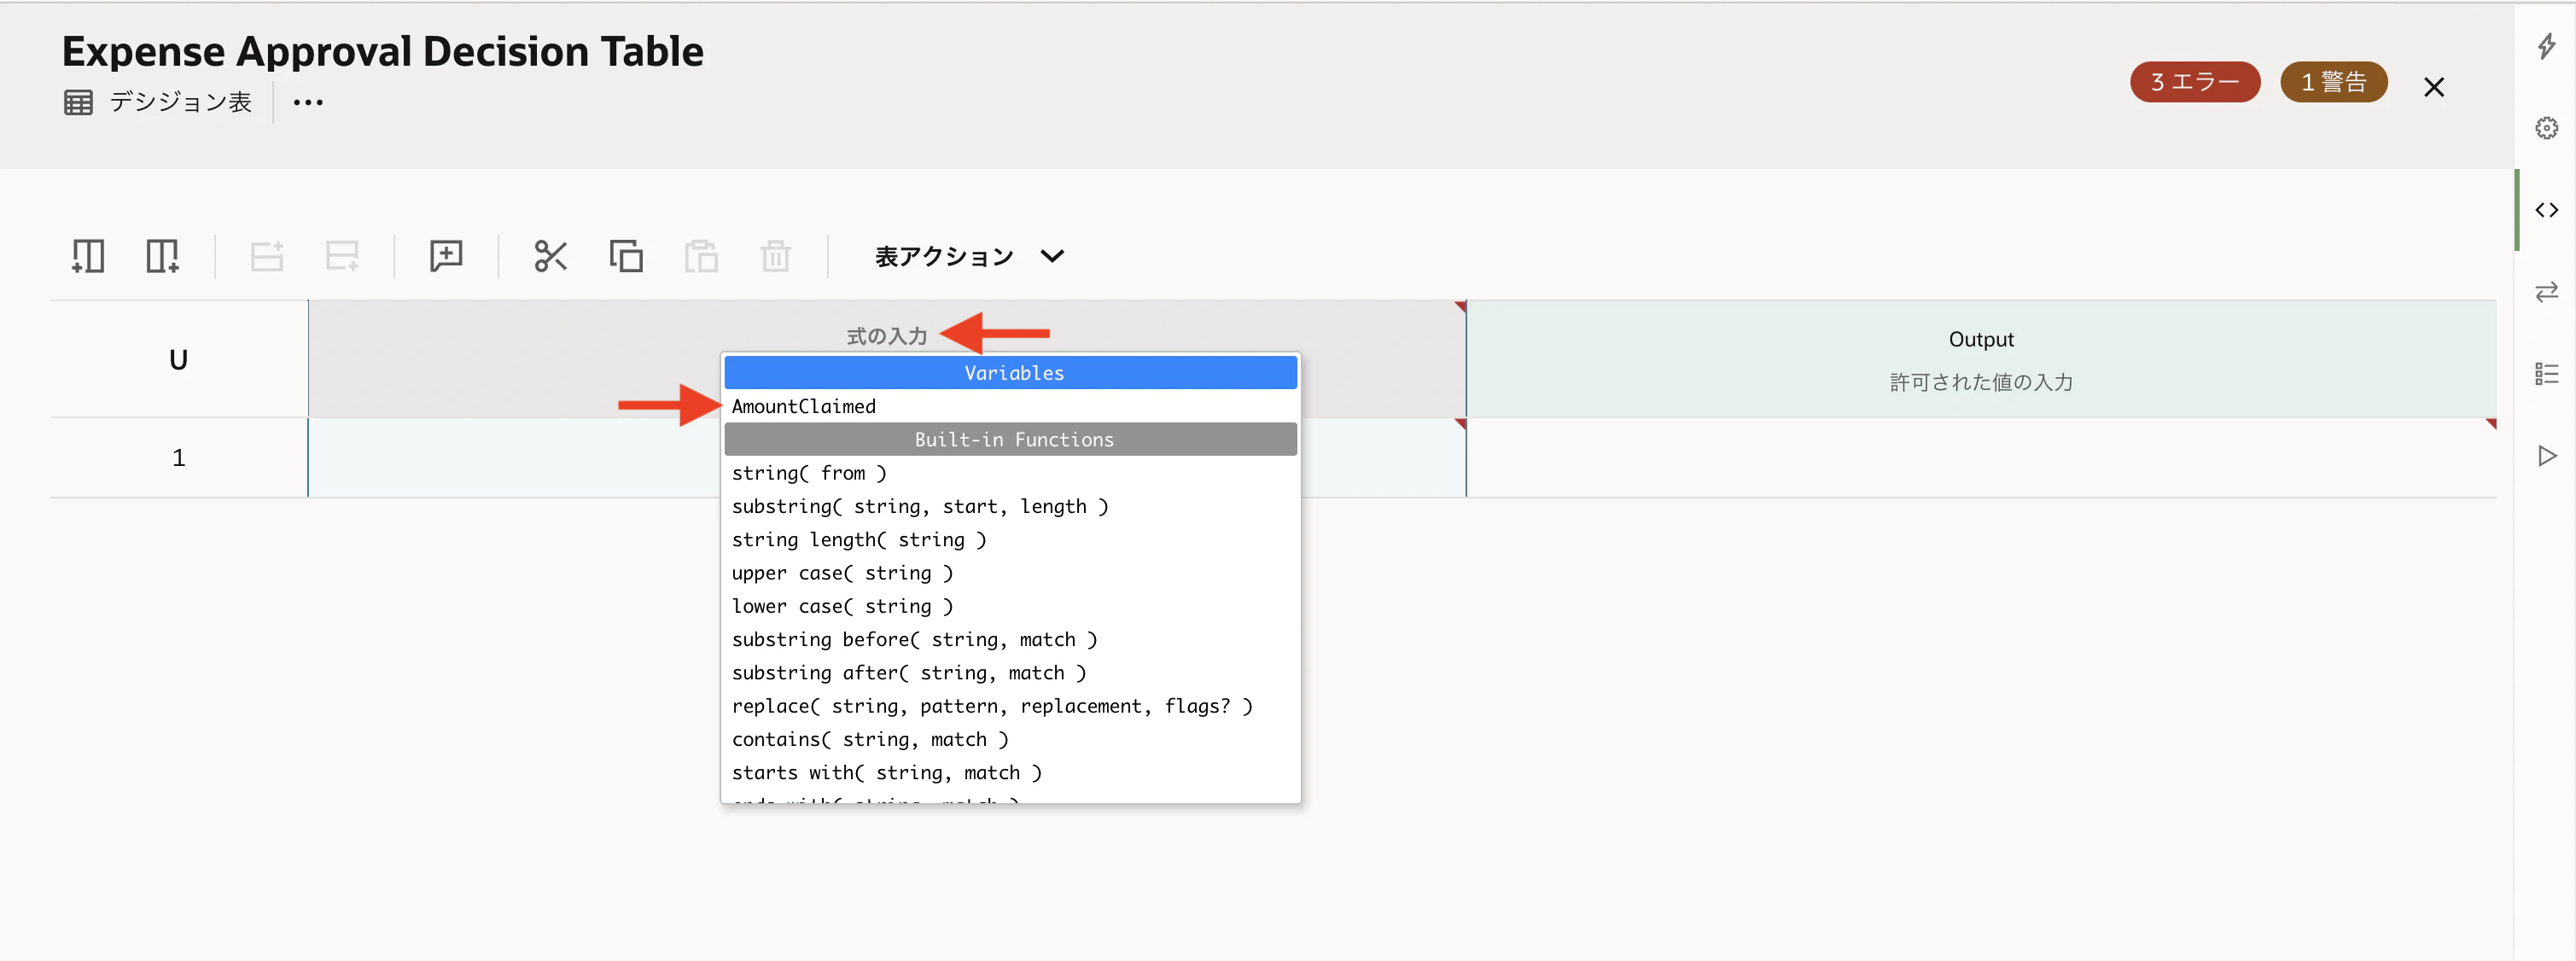
Task: Select substring( string, start, length ) function
Action: click(1011, 506)
